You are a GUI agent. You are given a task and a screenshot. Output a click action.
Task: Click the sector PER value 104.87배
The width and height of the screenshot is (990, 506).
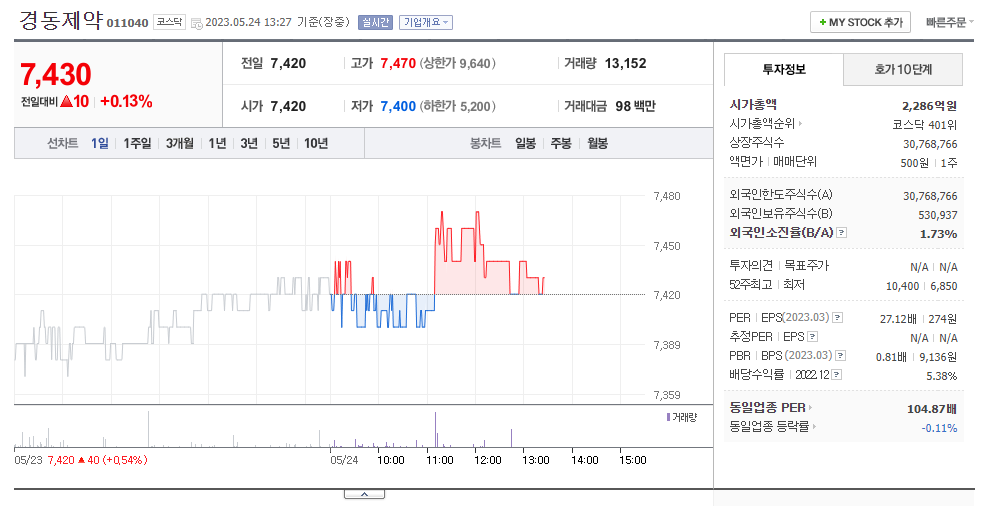coord(932,409)
